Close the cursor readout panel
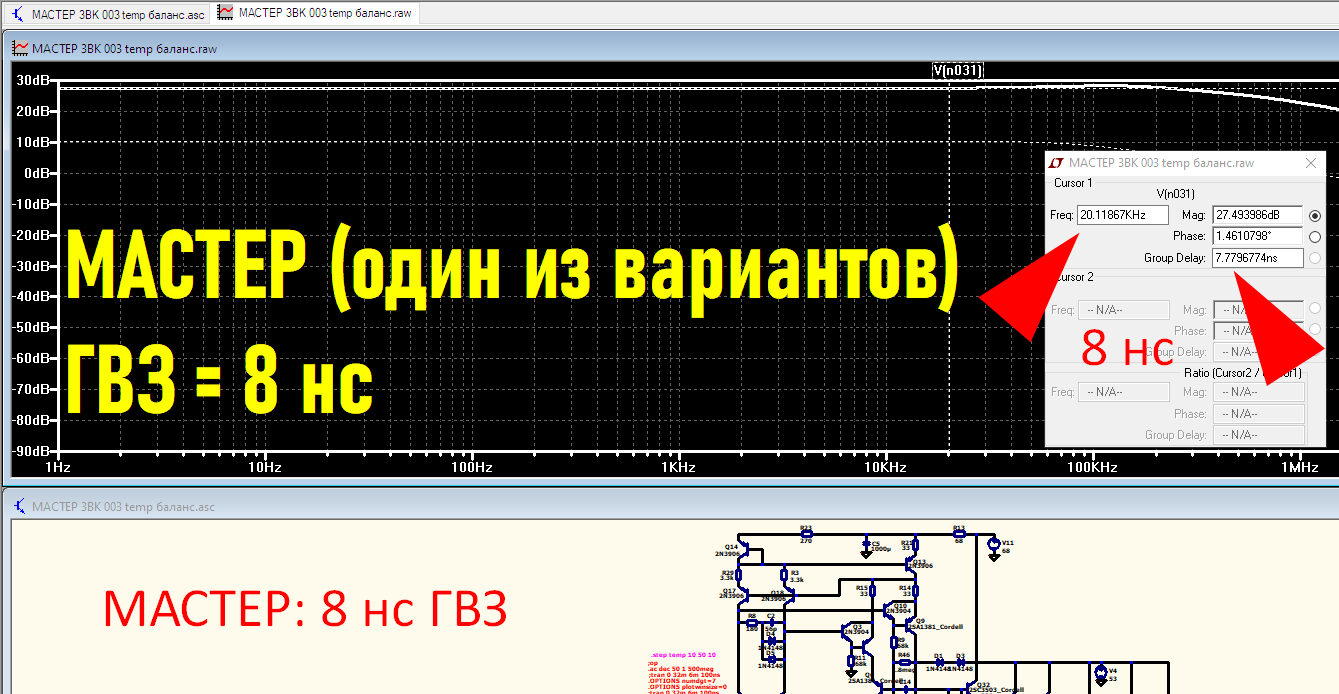Screen dimensions: 1339x694 click(1312, 162)
